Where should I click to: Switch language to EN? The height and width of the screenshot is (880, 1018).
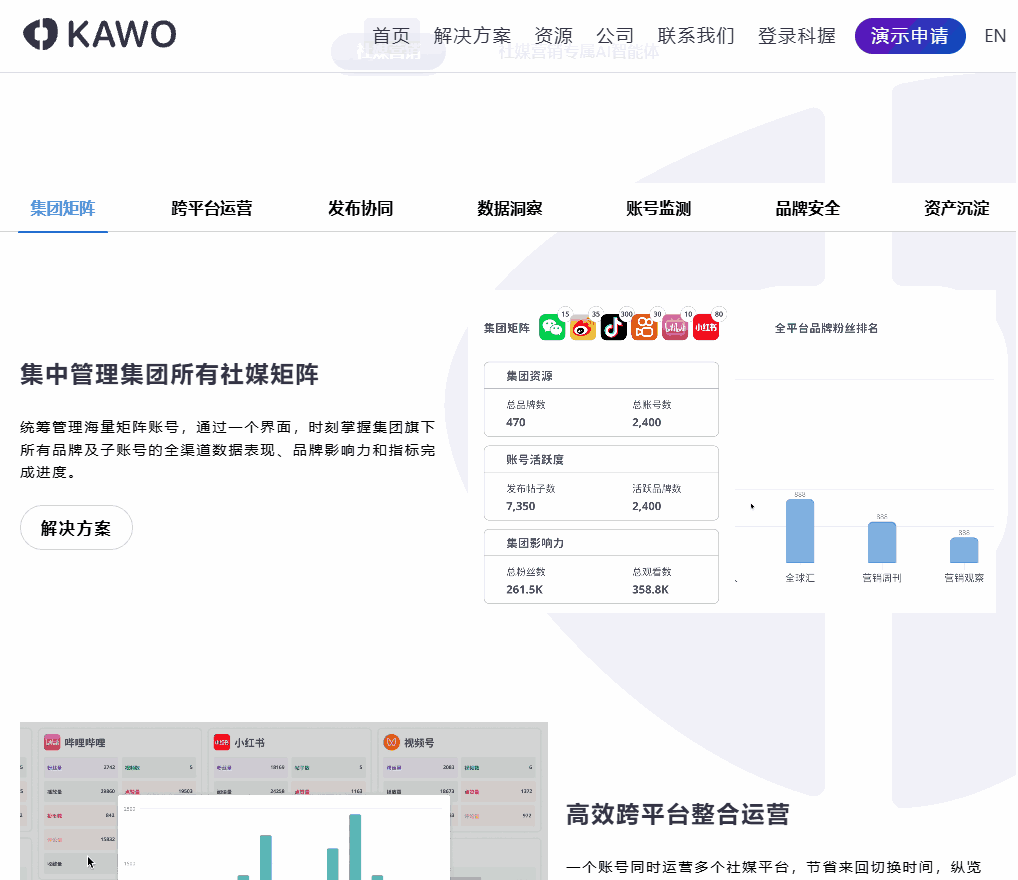point(995,36)
